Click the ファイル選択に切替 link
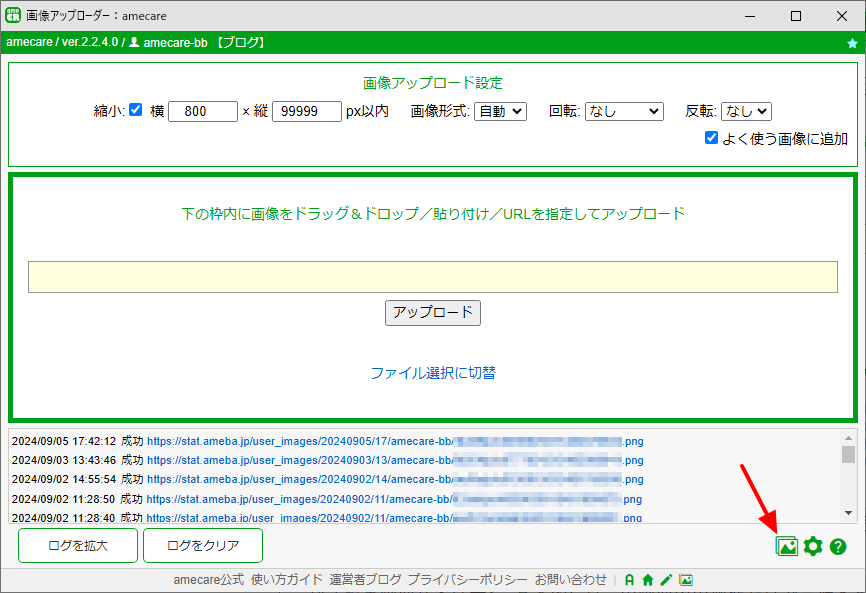 pyautogui.click(x=433, y=373)
